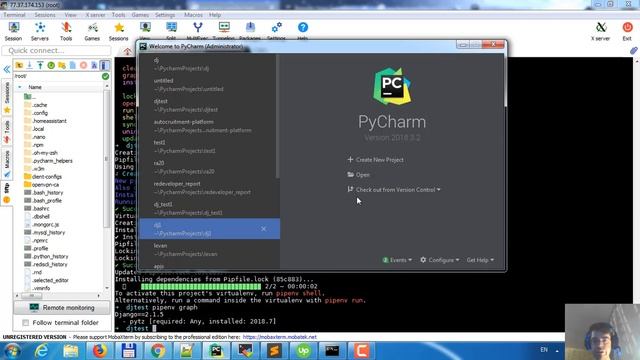Viewport: 640px width, 360px height.
Task: Select the djtest recent project
Action: (x=209, y=105)
